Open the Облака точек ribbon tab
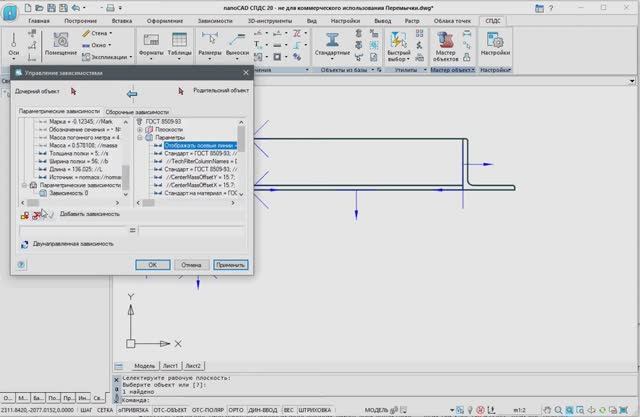640x417 pixels. tap(452, 21)
